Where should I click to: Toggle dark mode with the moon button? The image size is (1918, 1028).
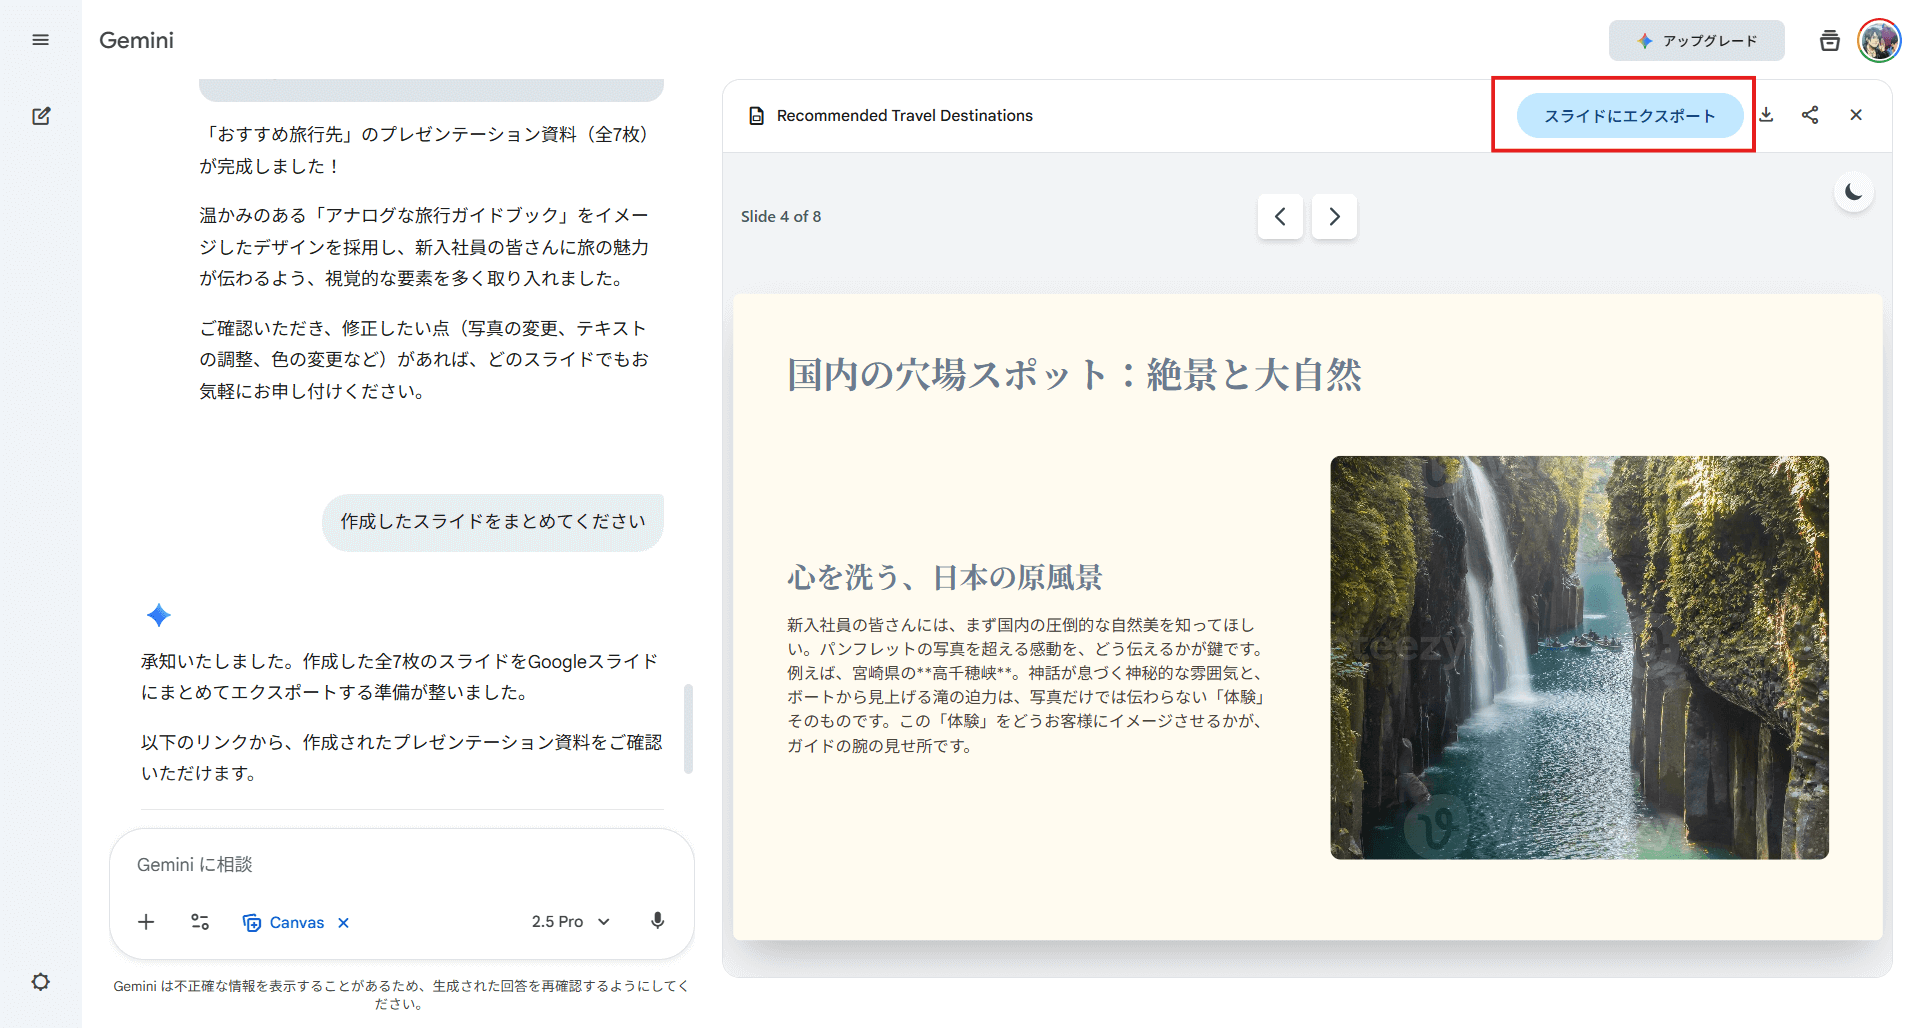tap(1853, 192)
